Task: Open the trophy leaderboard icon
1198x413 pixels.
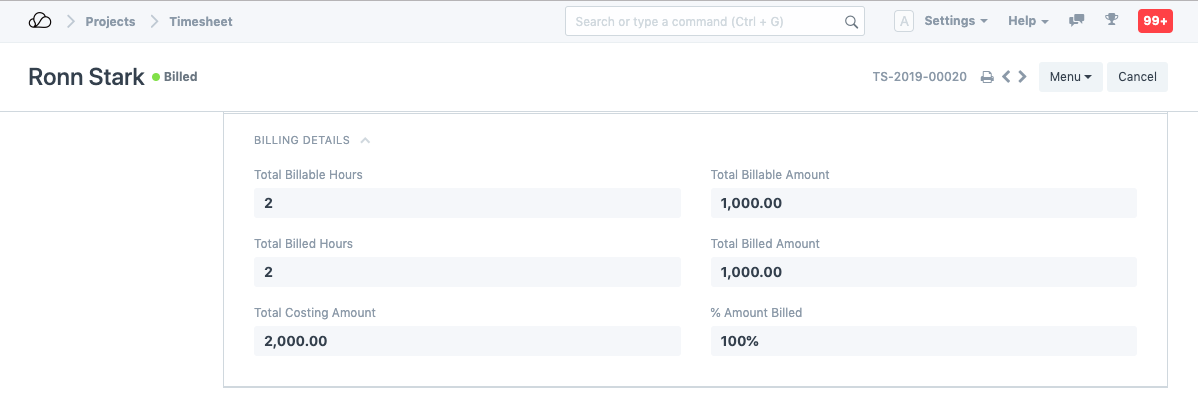Action: click(1110, 21)
